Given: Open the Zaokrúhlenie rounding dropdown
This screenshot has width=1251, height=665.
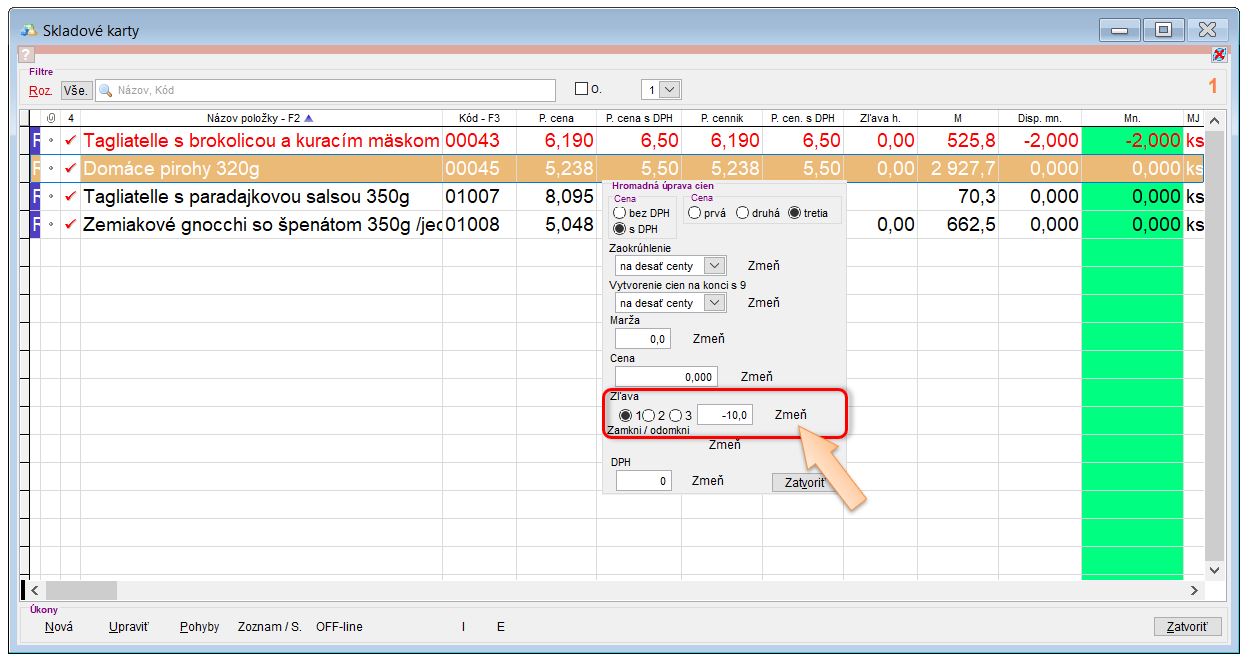Looking at the screenshot, I should [x=714, y=266].
